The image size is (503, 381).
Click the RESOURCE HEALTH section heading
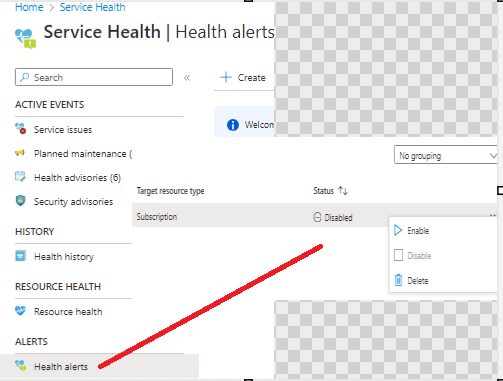(58, 287)
